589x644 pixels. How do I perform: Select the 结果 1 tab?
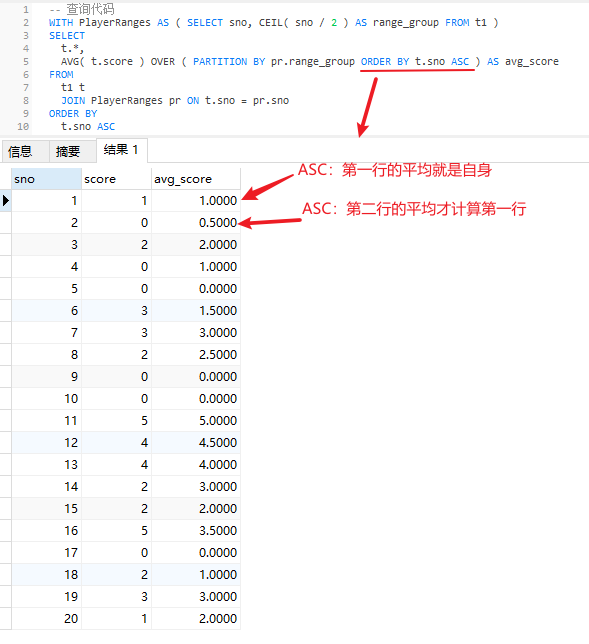pyautogui.click(x=122, y=150)
